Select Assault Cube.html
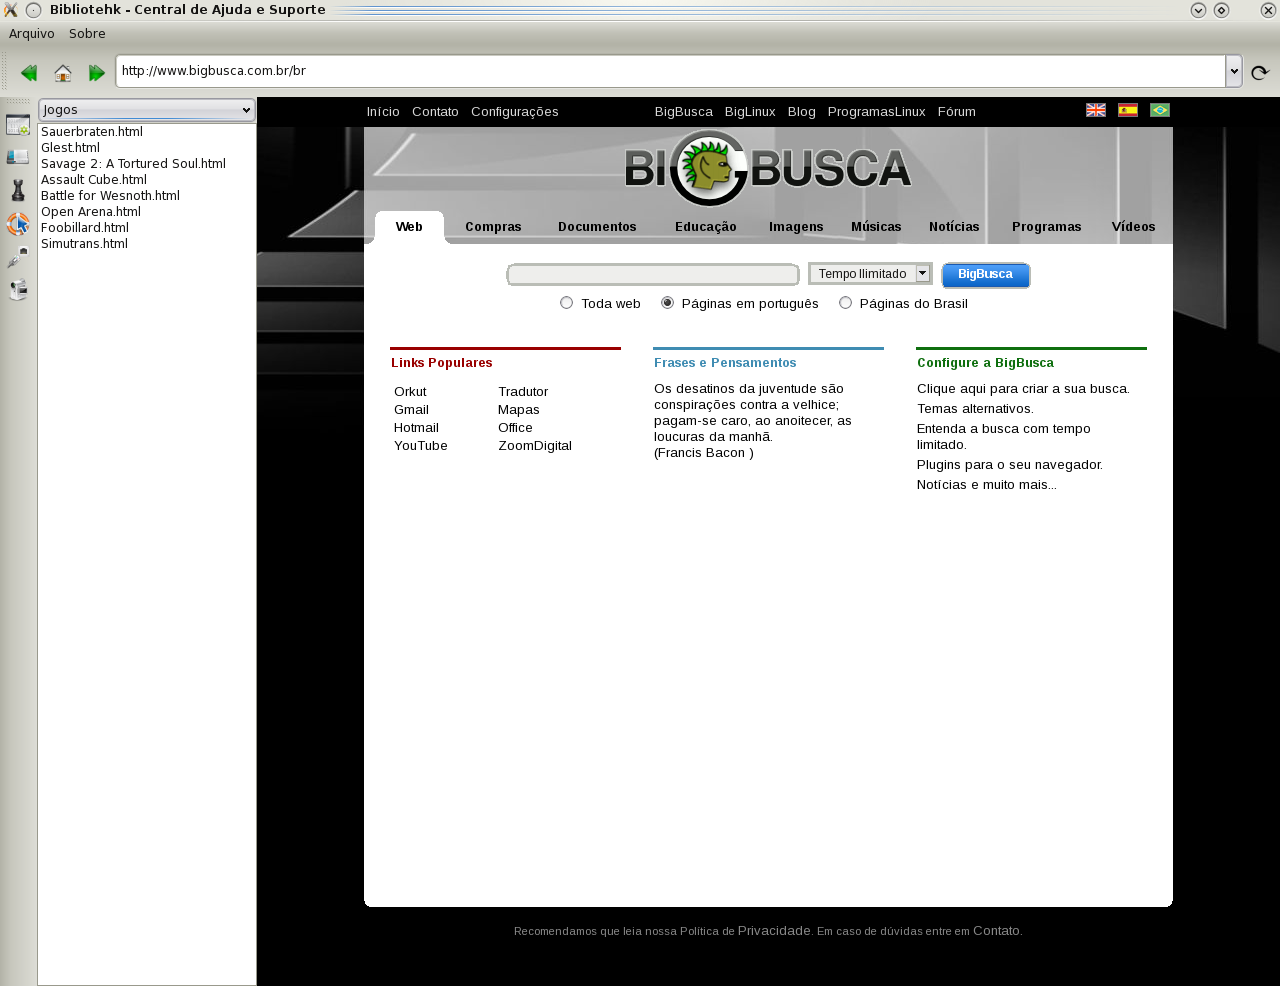The image size is (1280, 986). click(94, 180)
